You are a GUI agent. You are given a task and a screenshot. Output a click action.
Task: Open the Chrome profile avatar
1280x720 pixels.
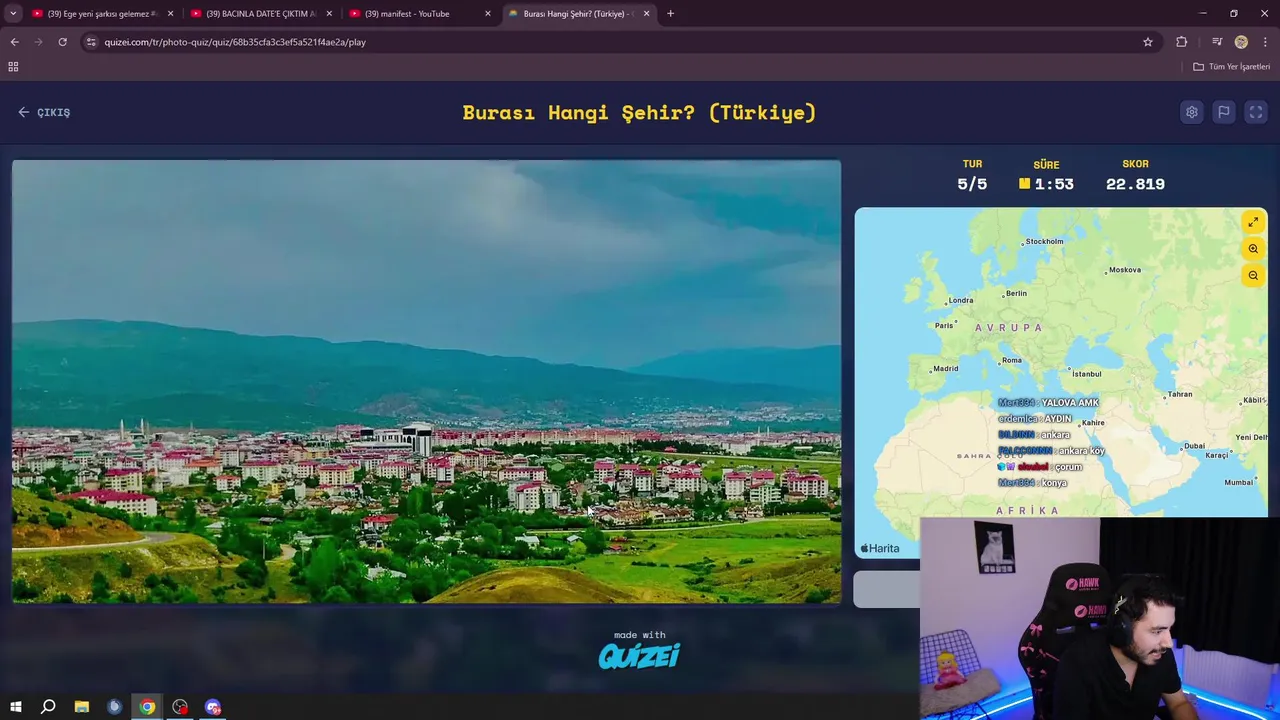[1241, 42]
